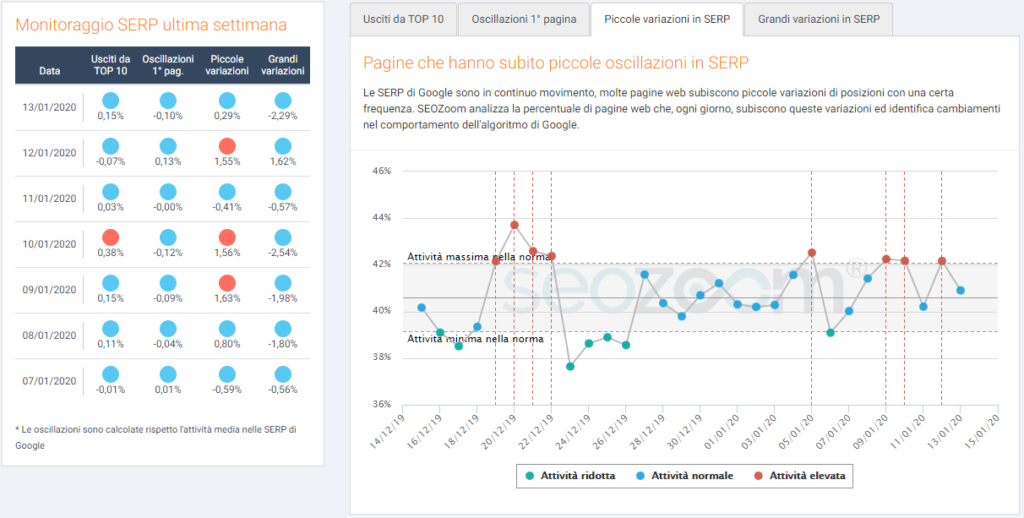Click the Pagine che hanno subito piccole oscillazioni heading

(x=556, y=63)
